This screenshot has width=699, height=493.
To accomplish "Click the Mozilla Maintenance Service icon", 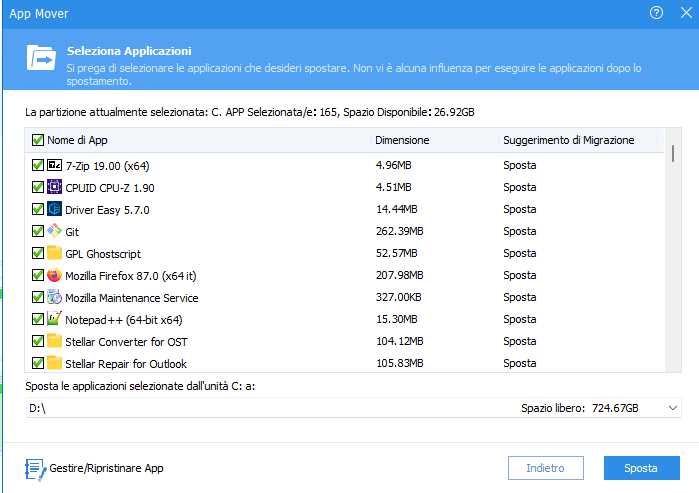I will 54,297.
